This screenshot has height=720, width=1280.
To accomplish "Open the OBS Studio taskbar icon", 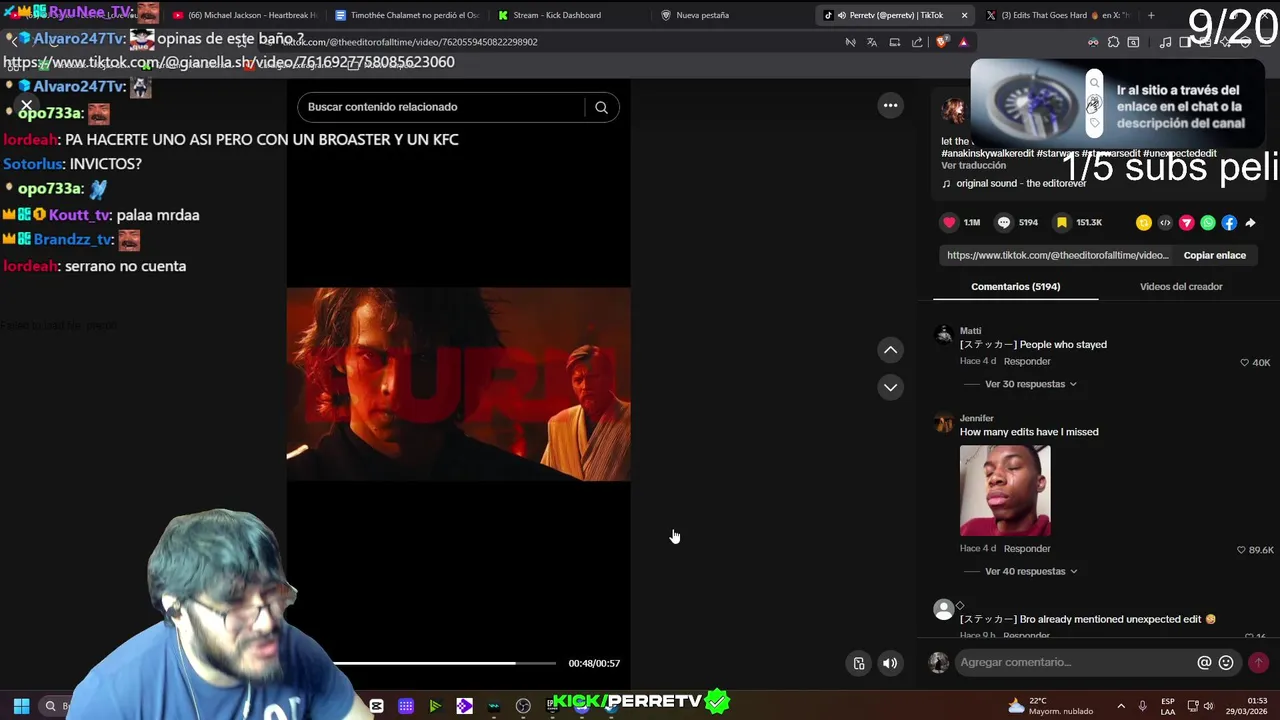I will point(523,706).
